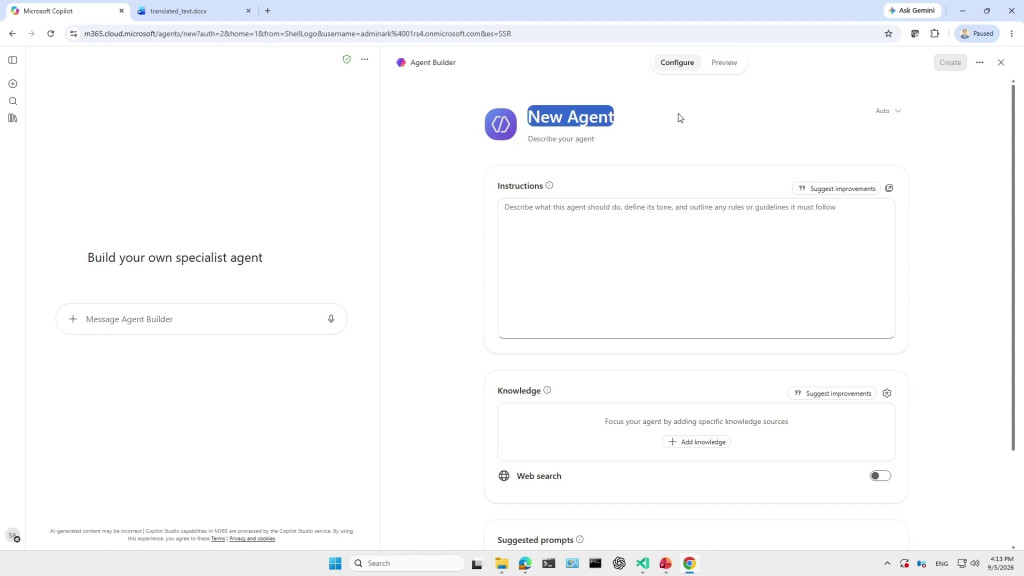
Task: Open the library icon in left sidebar
Action: point(12,118)
